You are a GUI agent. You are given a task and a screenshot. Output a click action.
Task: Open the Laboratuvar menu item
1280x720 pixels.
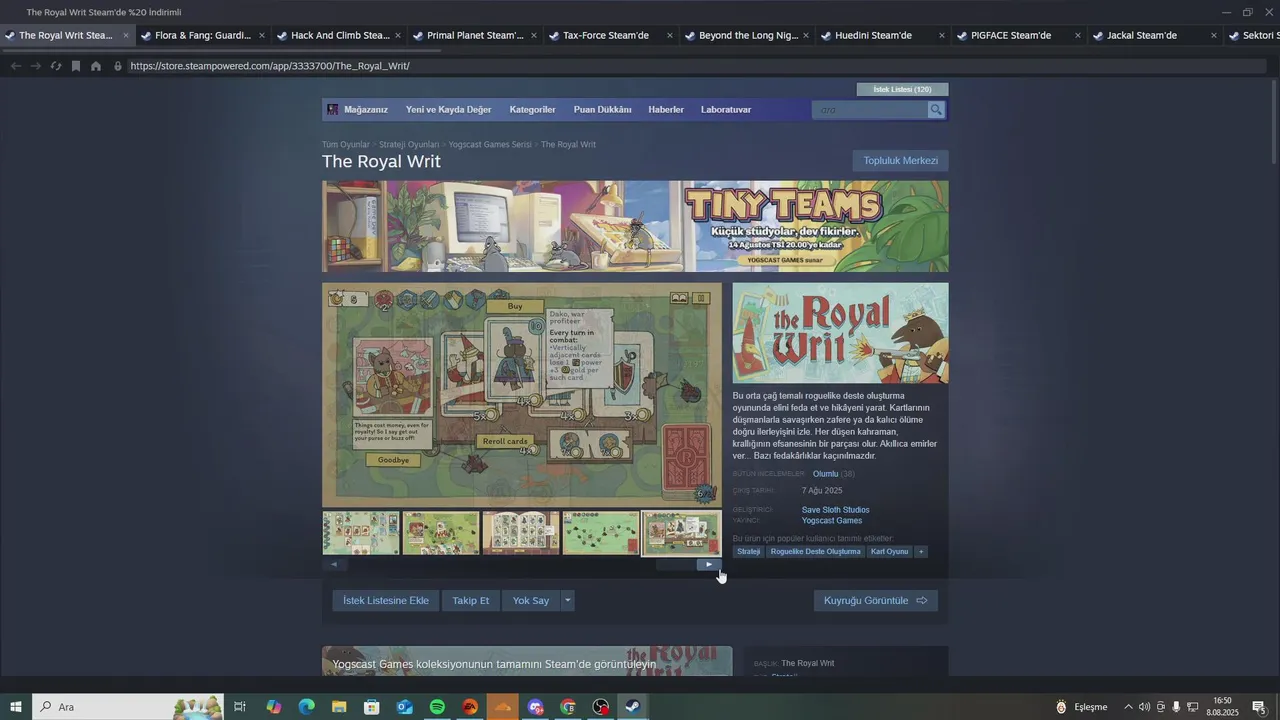point(726,110)
